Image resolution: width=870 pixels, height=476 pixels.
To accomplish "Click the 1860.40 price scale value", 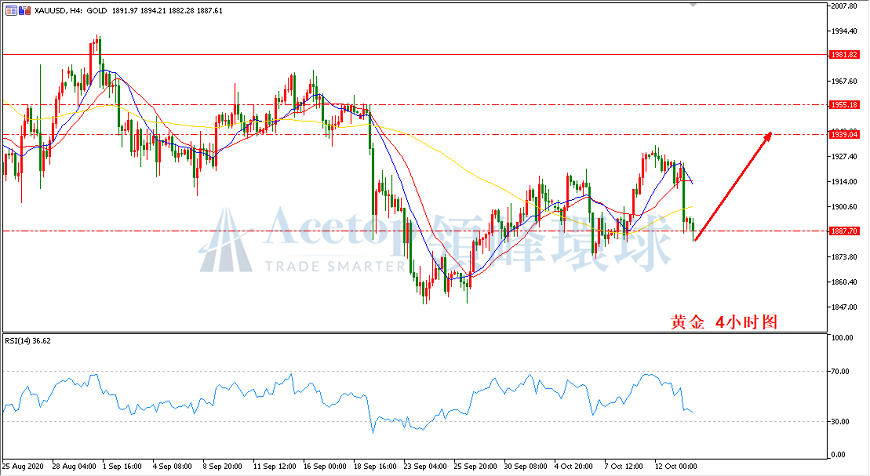I will tap(844, 282).
